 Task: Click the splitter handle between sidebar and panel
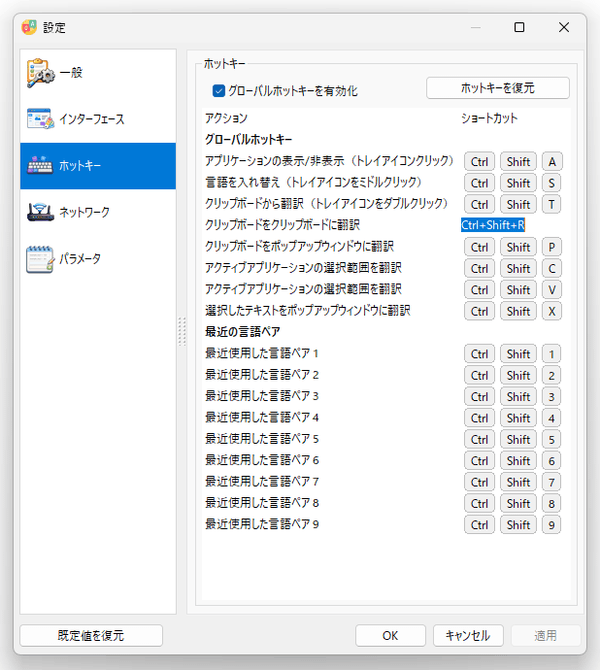tap(182, 332)
